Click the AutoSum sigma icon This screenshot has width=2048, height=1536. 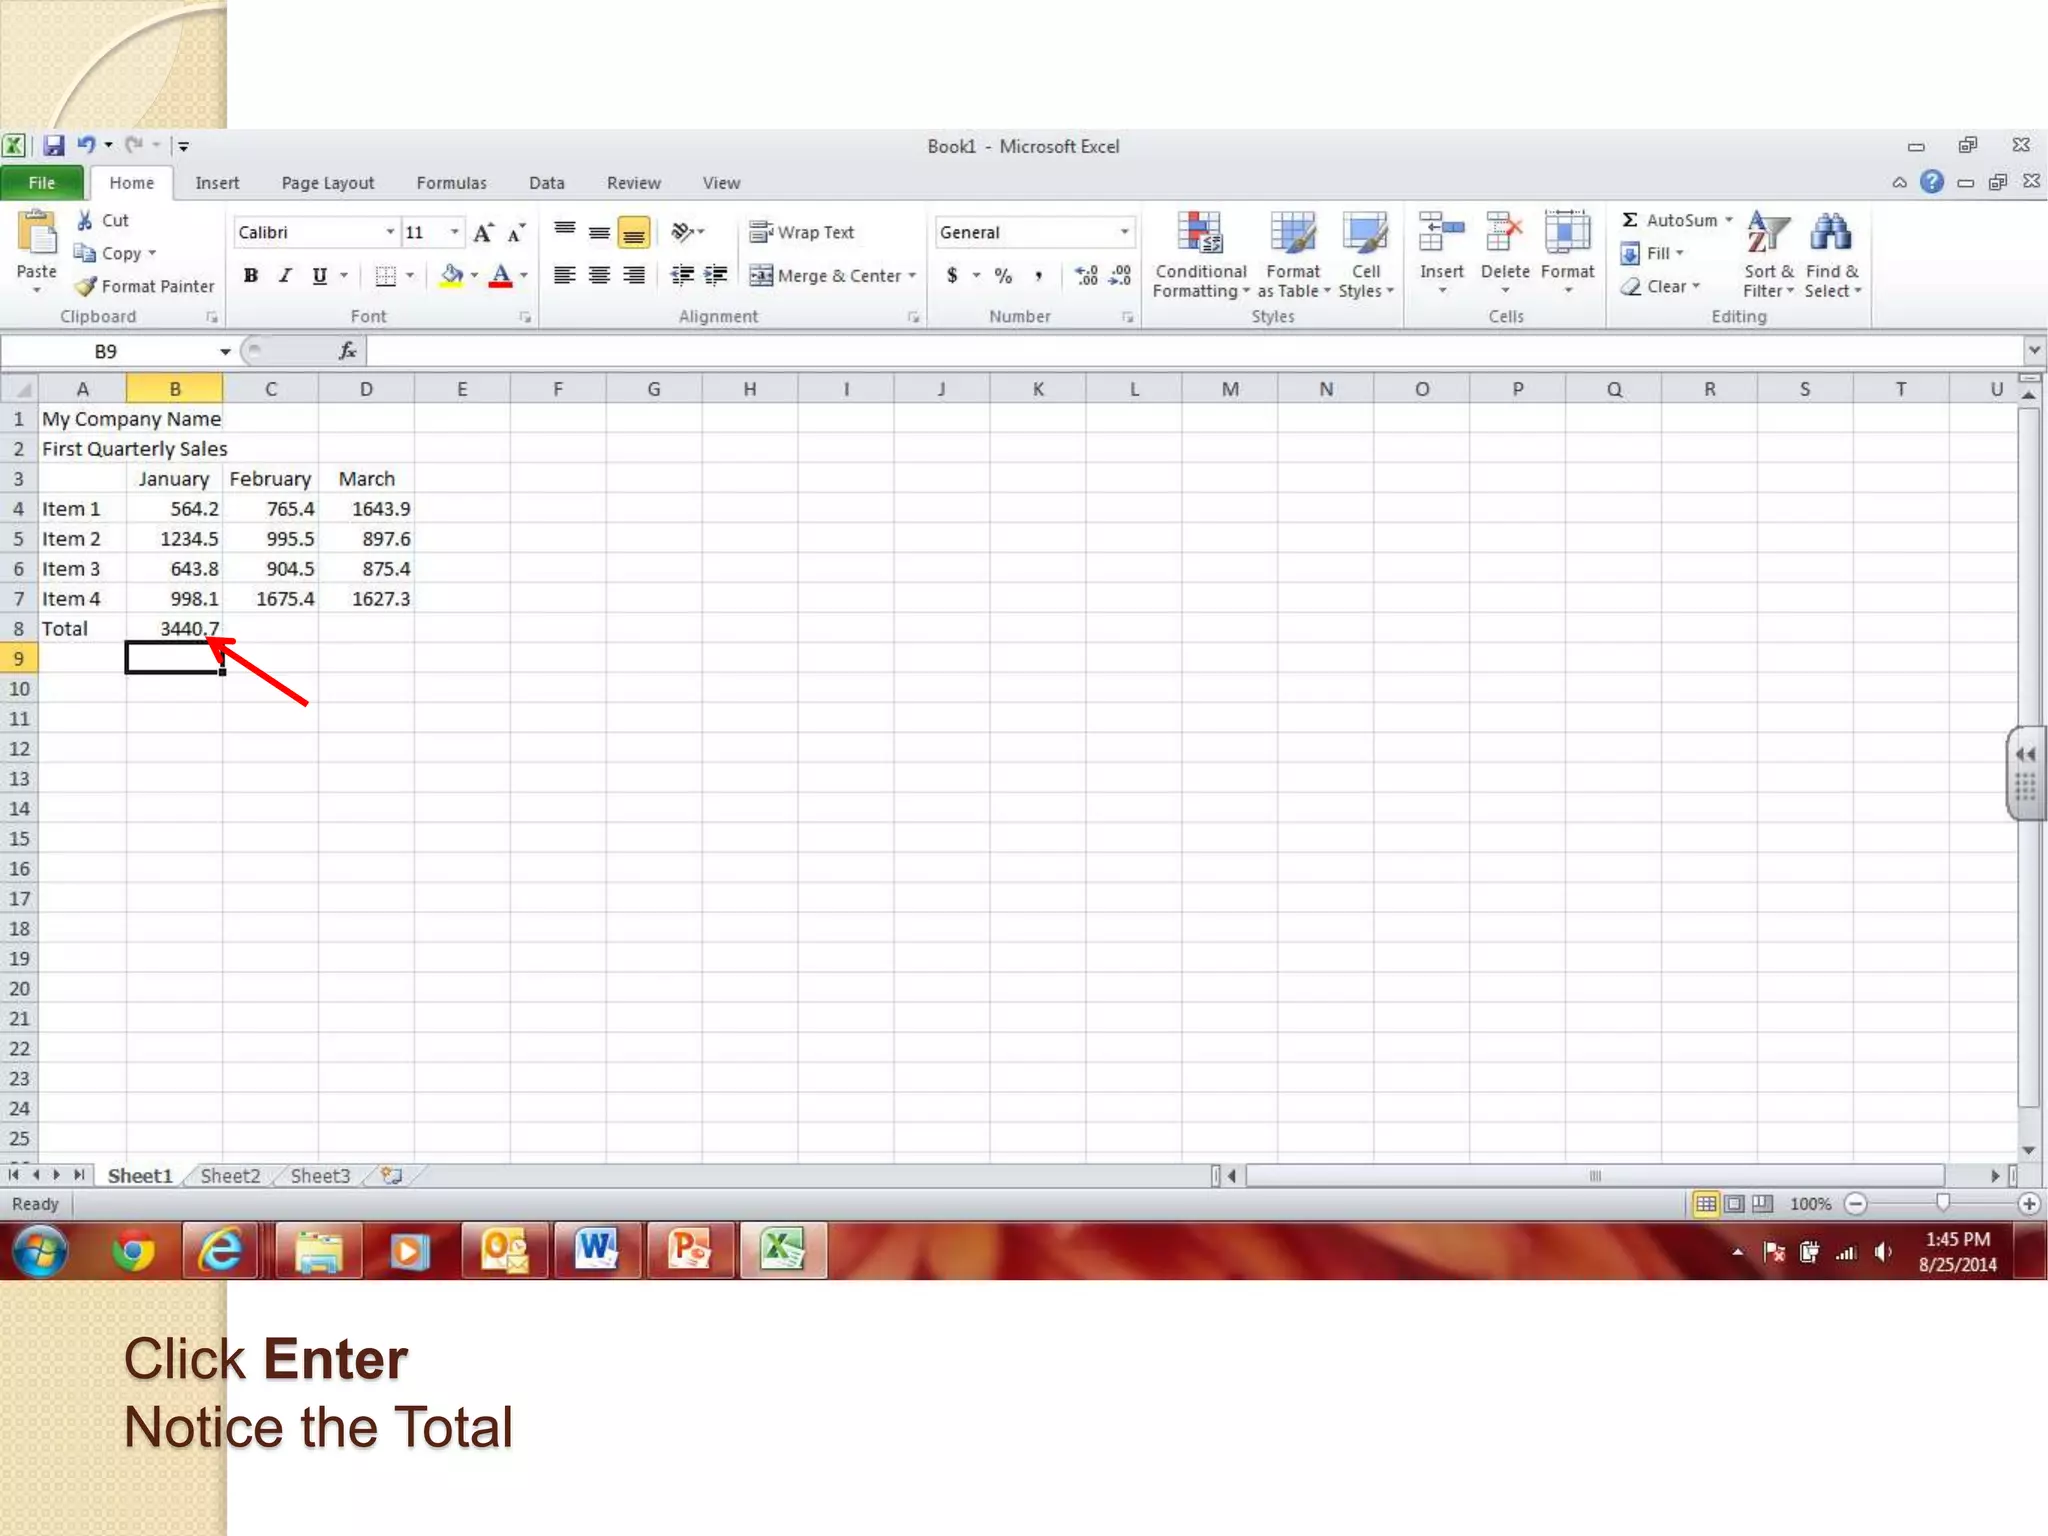click(x=1630, y=220)
